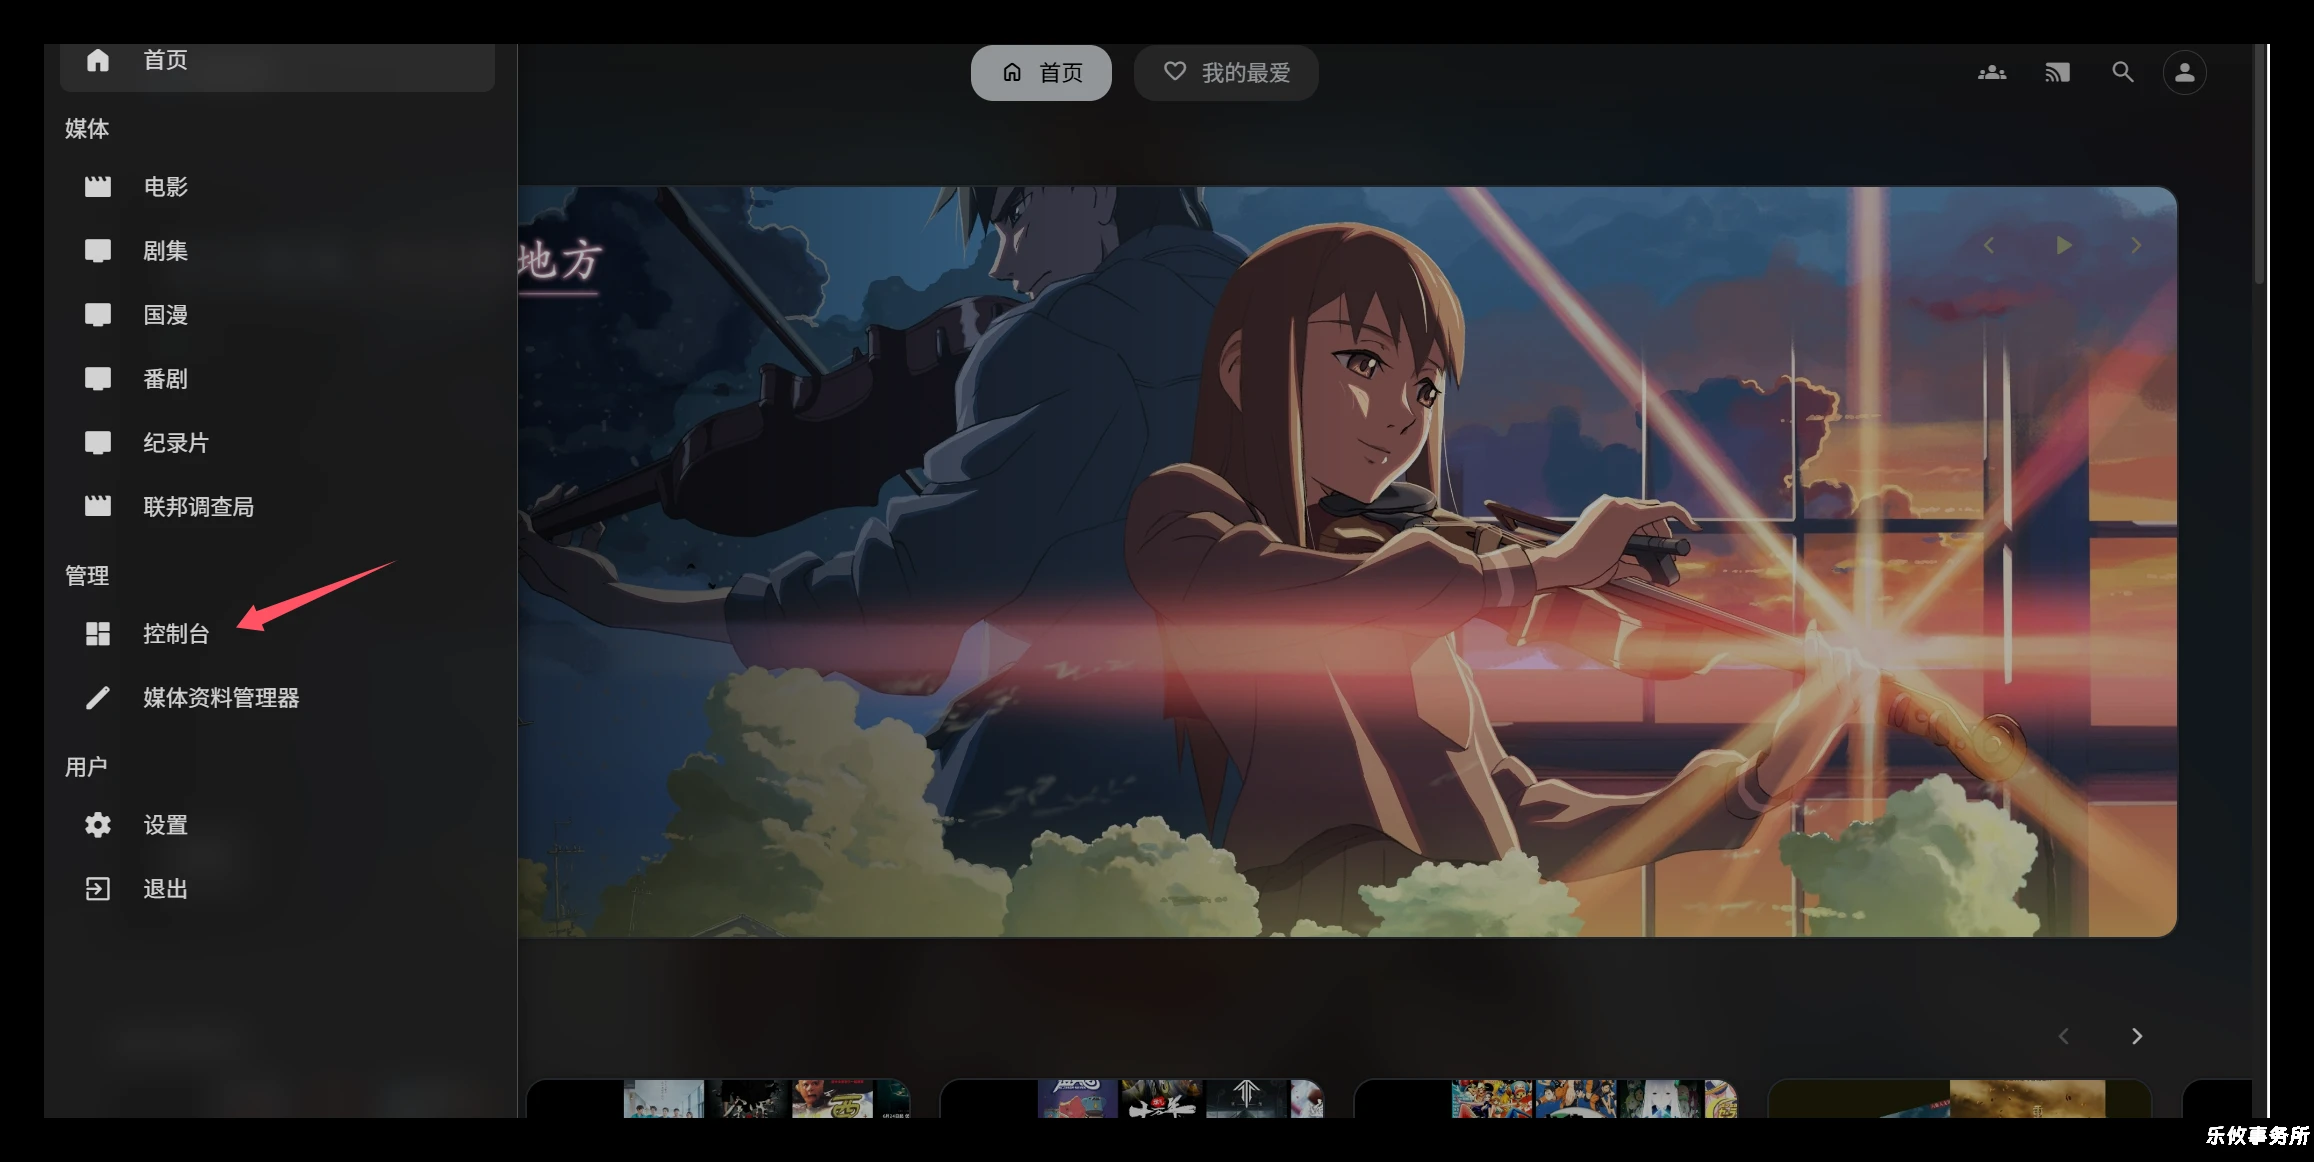Go to previous banner slide
The height and width of the screenshot is (1162, 2314).
click(x=1989, y=246)
